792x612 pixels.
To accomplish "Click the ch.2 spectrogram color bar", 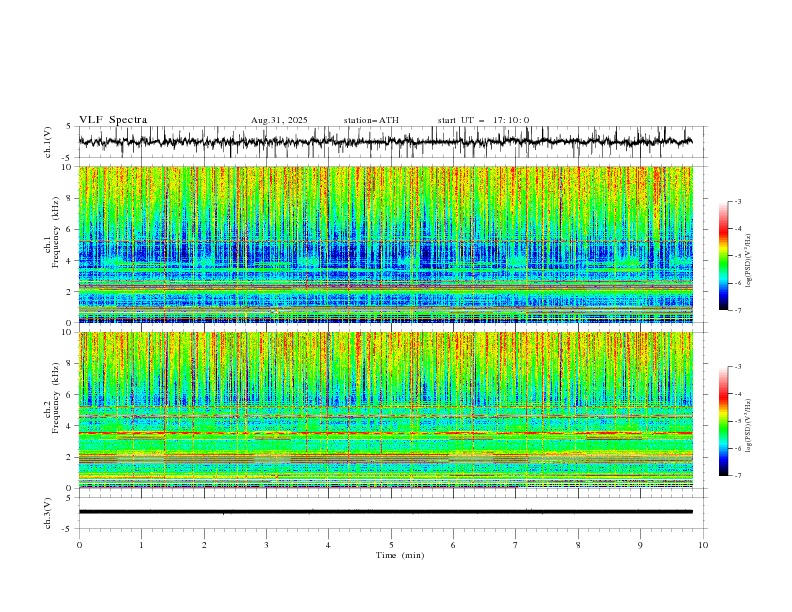I will 723,421.
